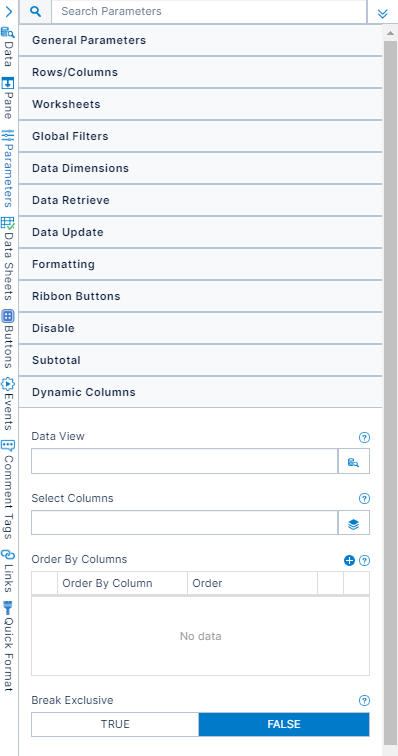Open the Events side tab
This screenshot has width=398, height=756.
8,404
